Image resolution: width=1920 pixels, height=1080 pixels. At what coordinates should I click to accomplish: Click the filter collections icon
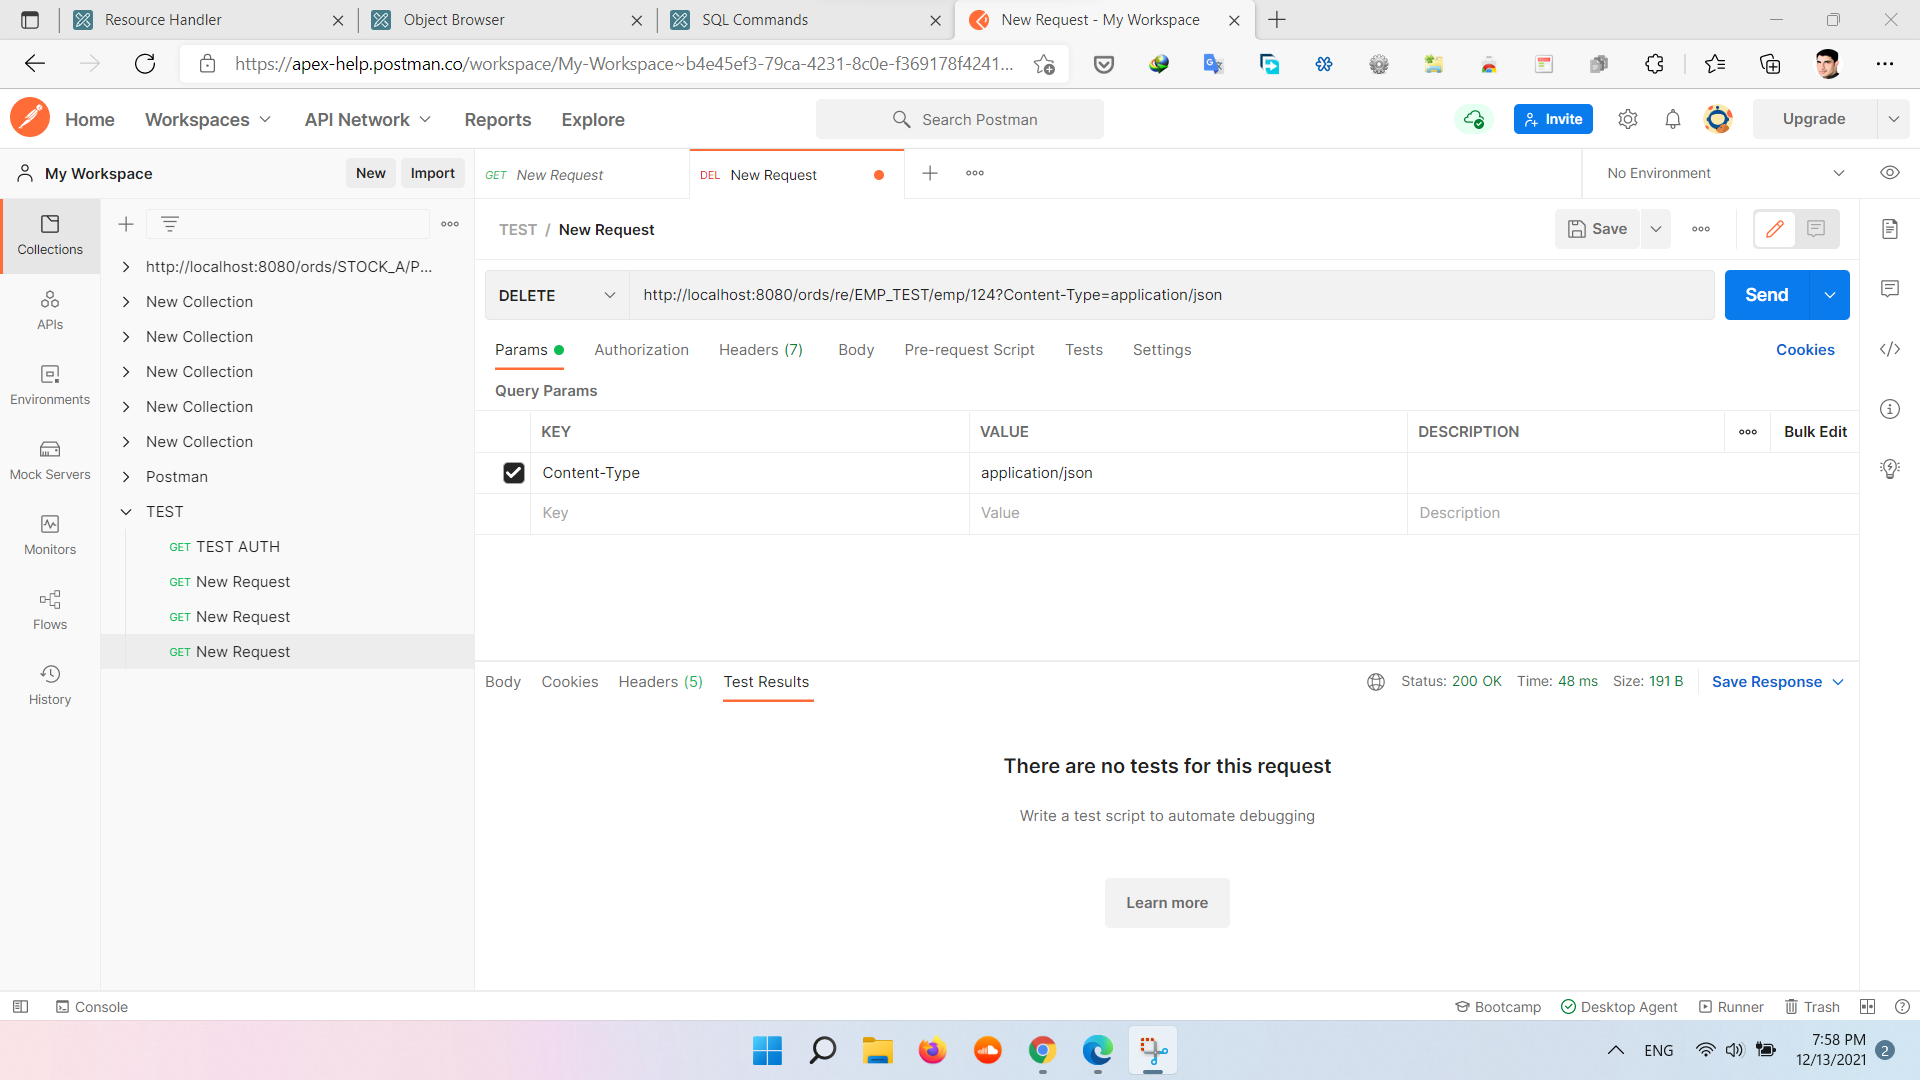[x=170, y=224]
